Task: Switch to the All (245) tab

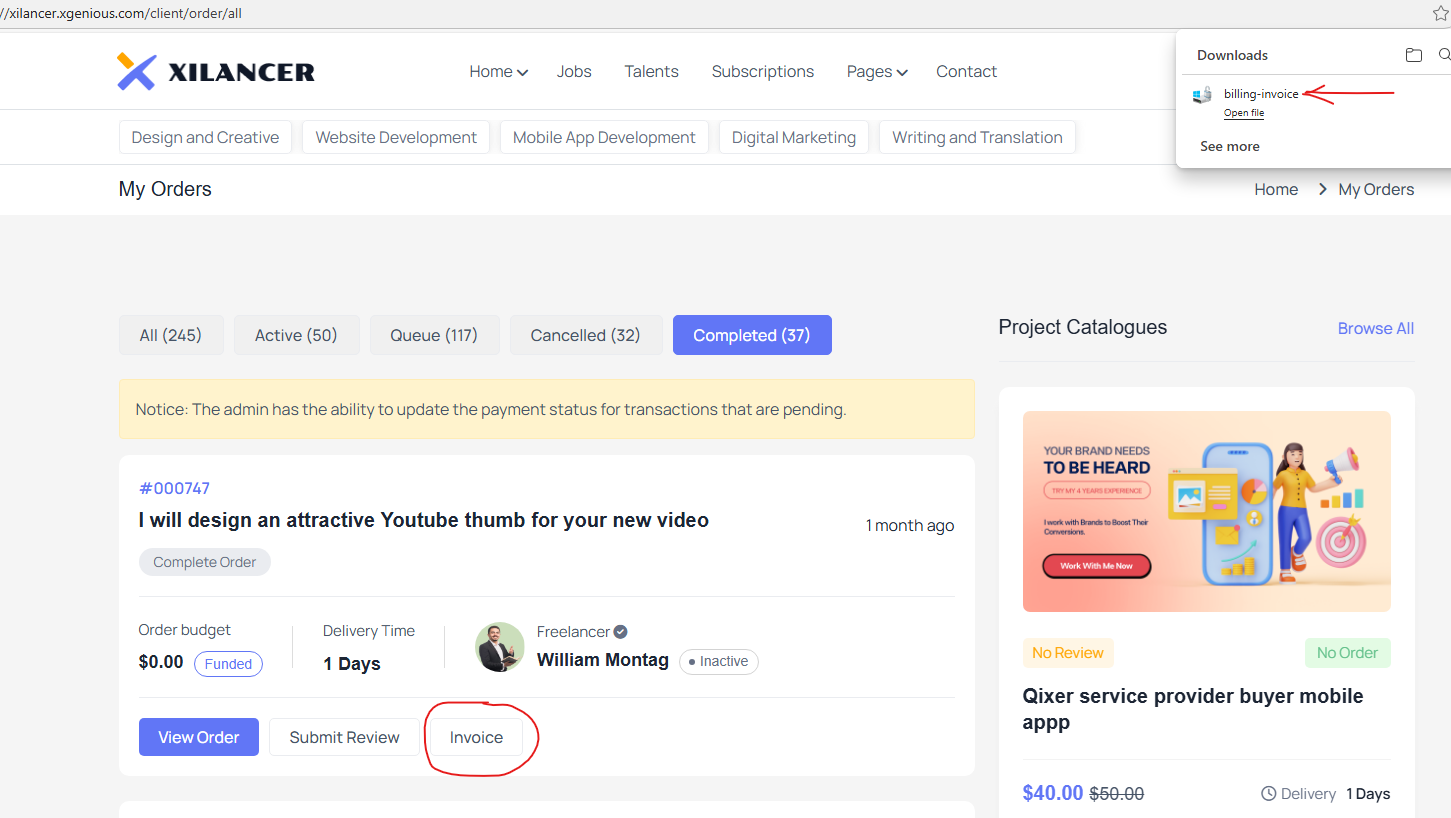Action: 171,335
